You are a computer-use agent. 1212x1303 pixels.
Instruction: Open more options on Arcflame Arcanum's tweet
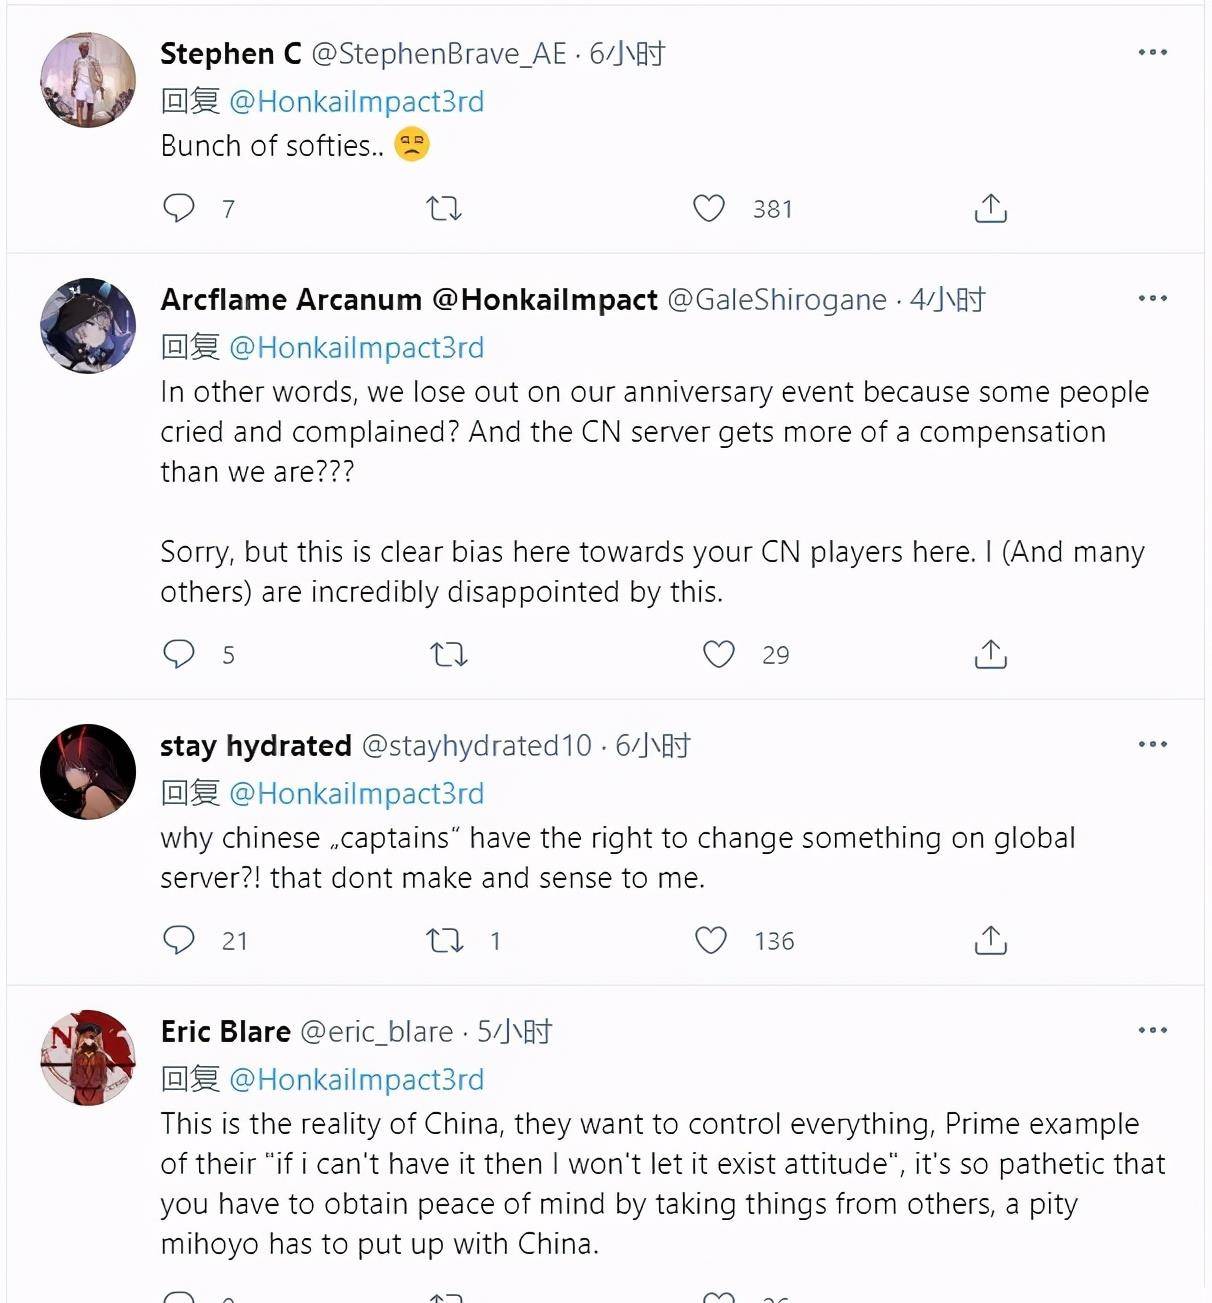click(1153, 298)
